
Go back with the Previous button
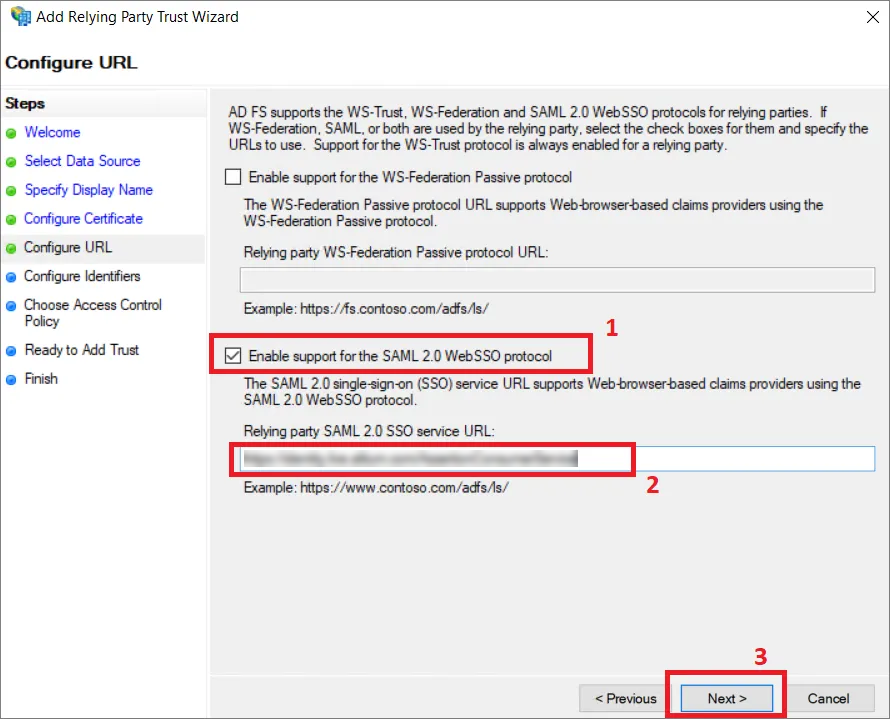click(x=625, y=698)
